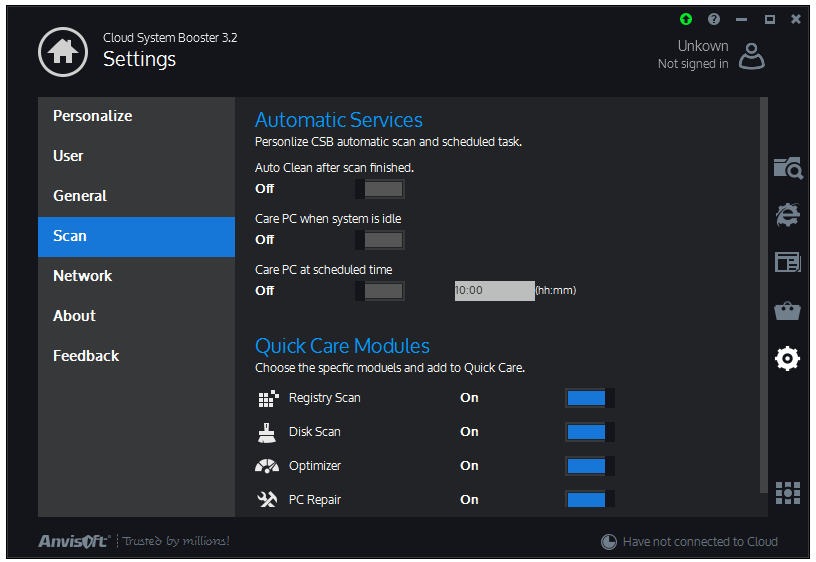The width and height of the screenshot is (816, 562).
Task: Select the Personalize settings tab
Action: pos(93,116)
